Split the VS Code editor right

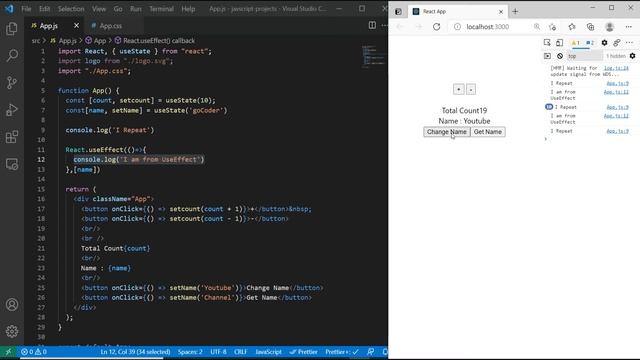372,25
